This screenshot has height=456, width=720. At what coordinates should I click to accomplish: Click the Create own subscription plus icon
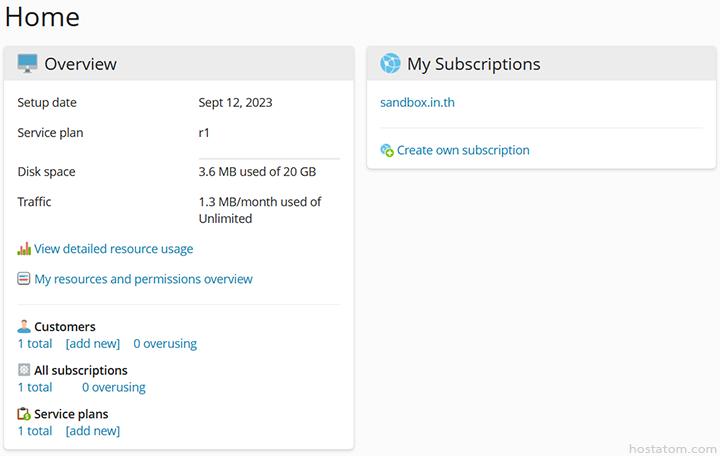387,151
